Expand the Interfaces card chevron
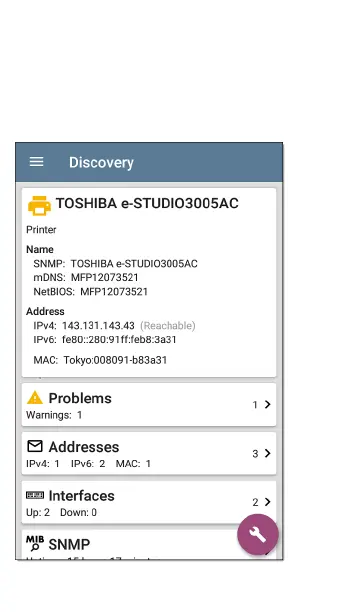This screenshot has width=360, height=612. (267, 502)
